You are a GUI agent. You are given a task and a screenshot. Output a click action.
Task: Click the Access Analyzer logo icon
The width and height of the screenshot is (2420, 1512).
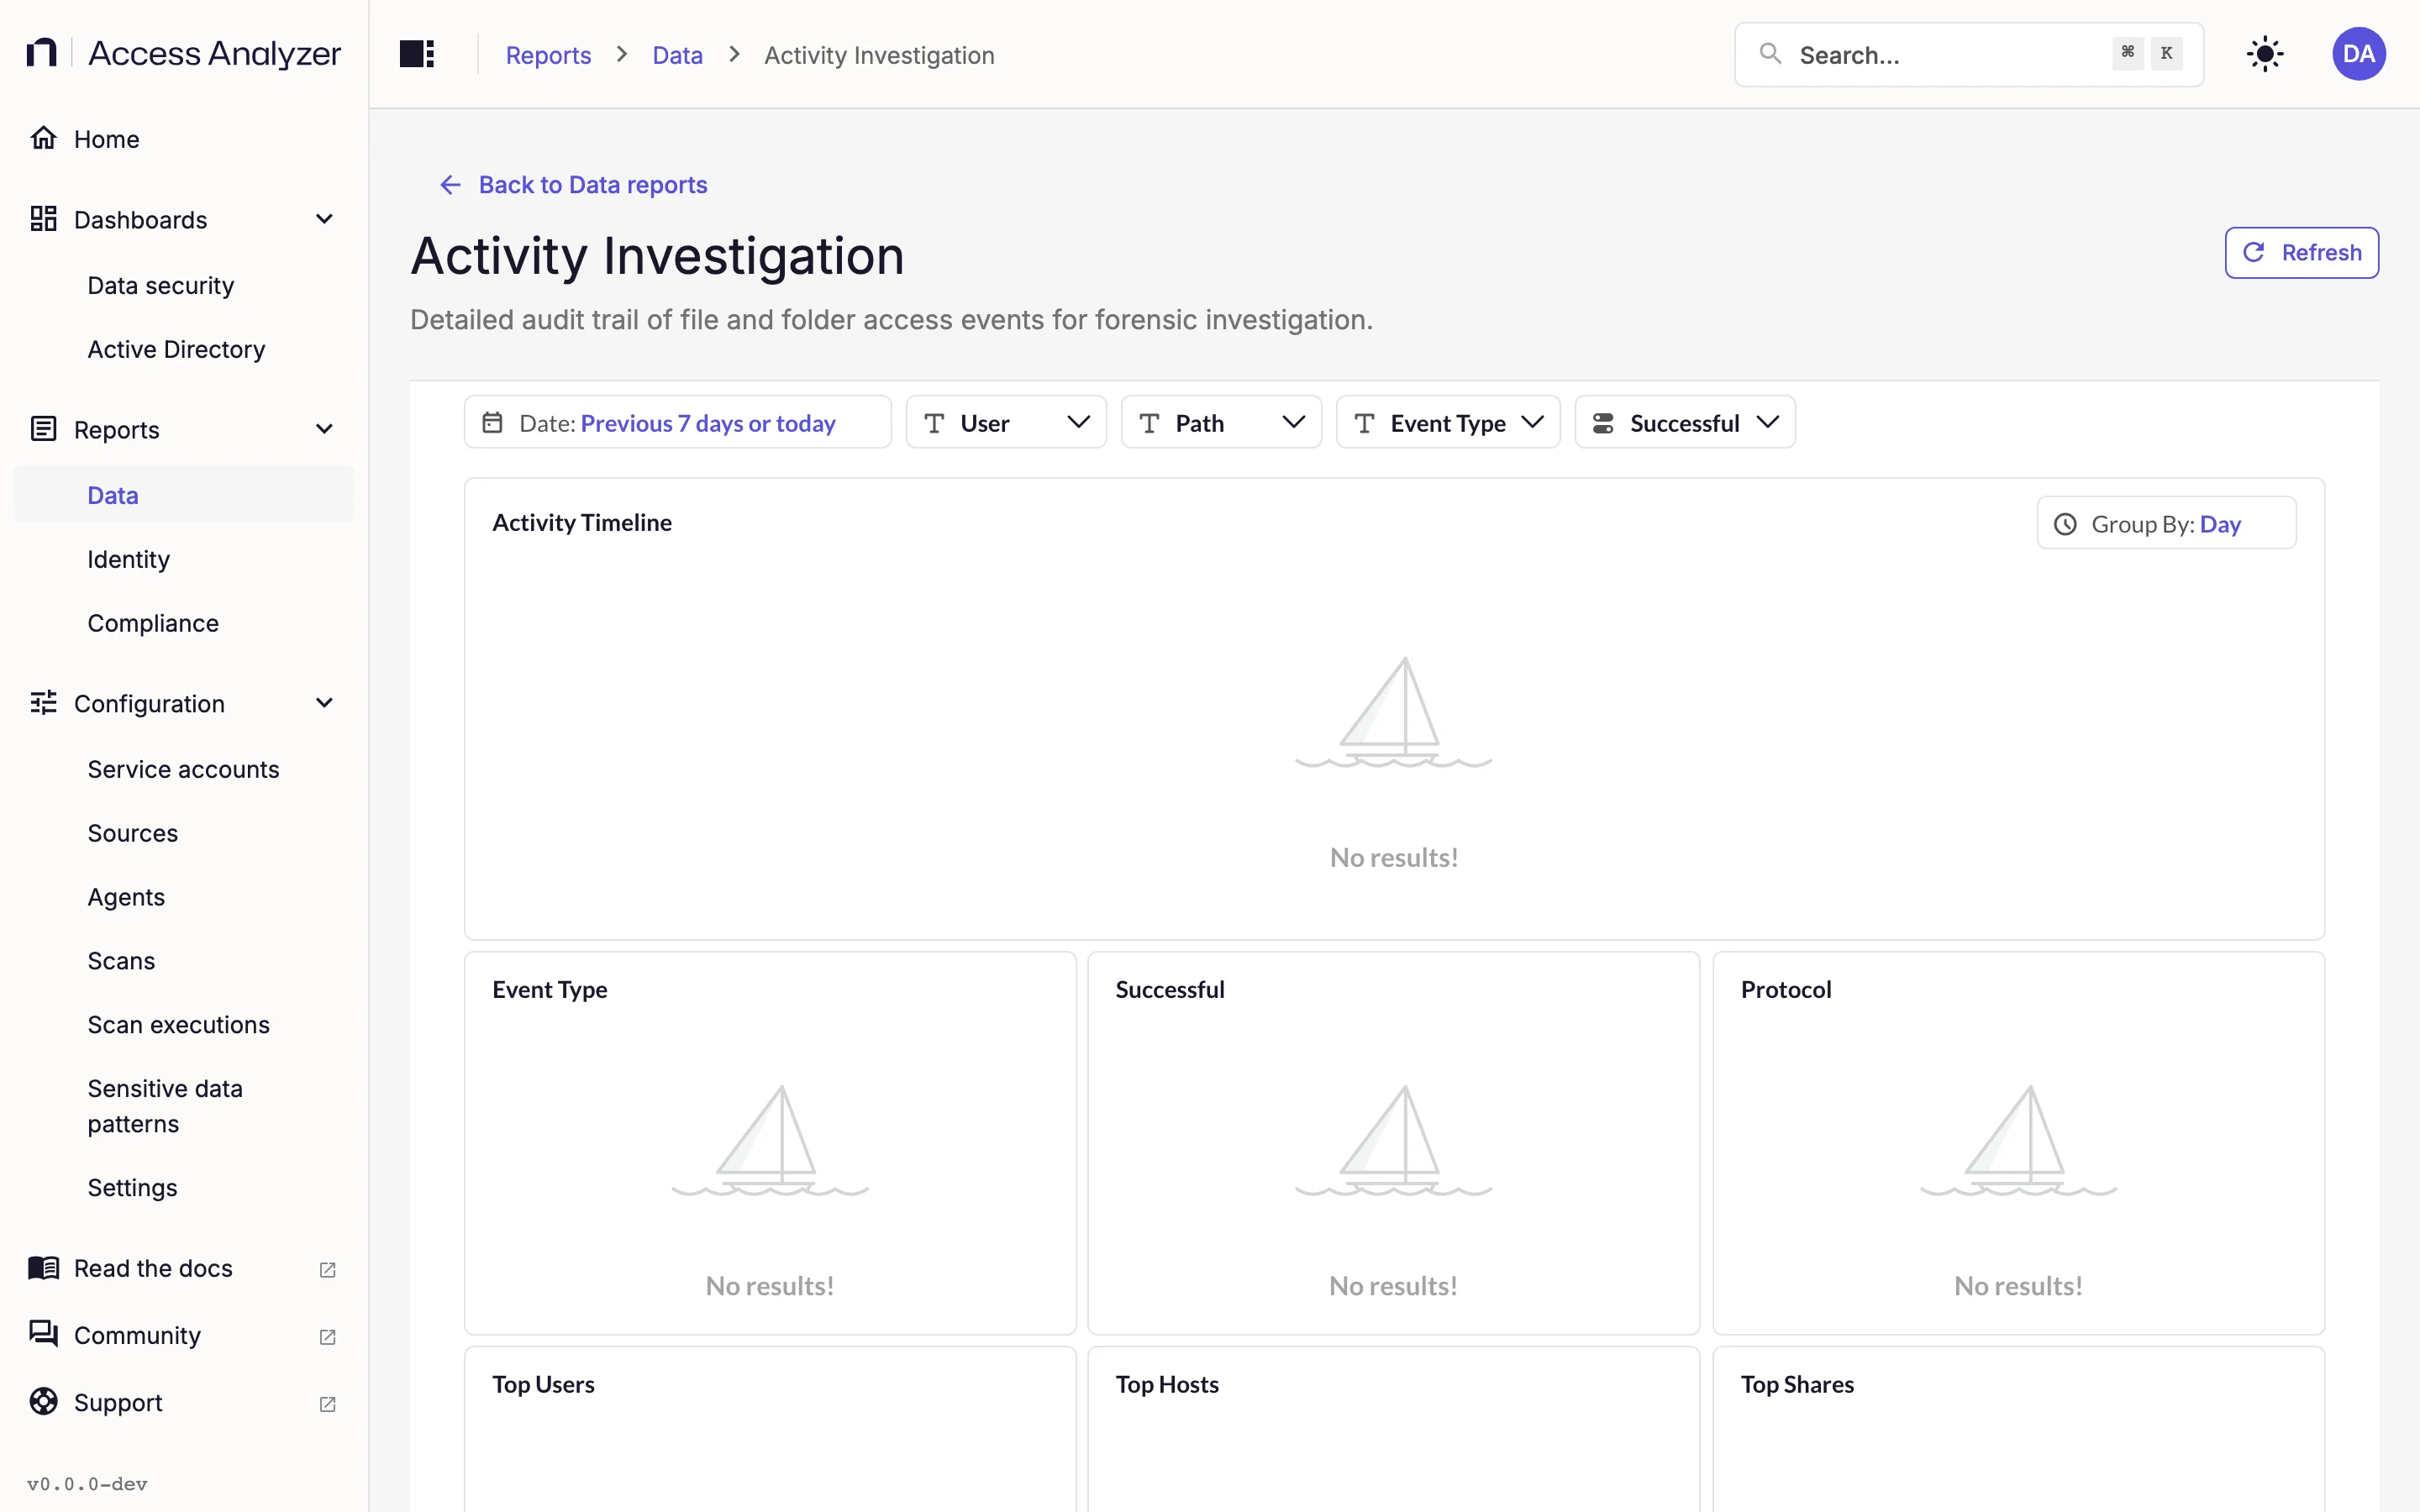point(41,53)
